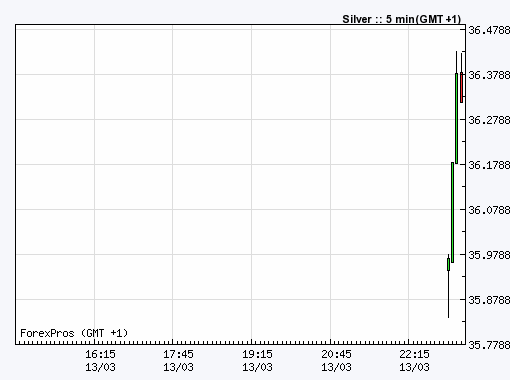Click the 36.1788 price axis label
The width and height of the screenshot is (510, 380).
click(x=489, y=165)
